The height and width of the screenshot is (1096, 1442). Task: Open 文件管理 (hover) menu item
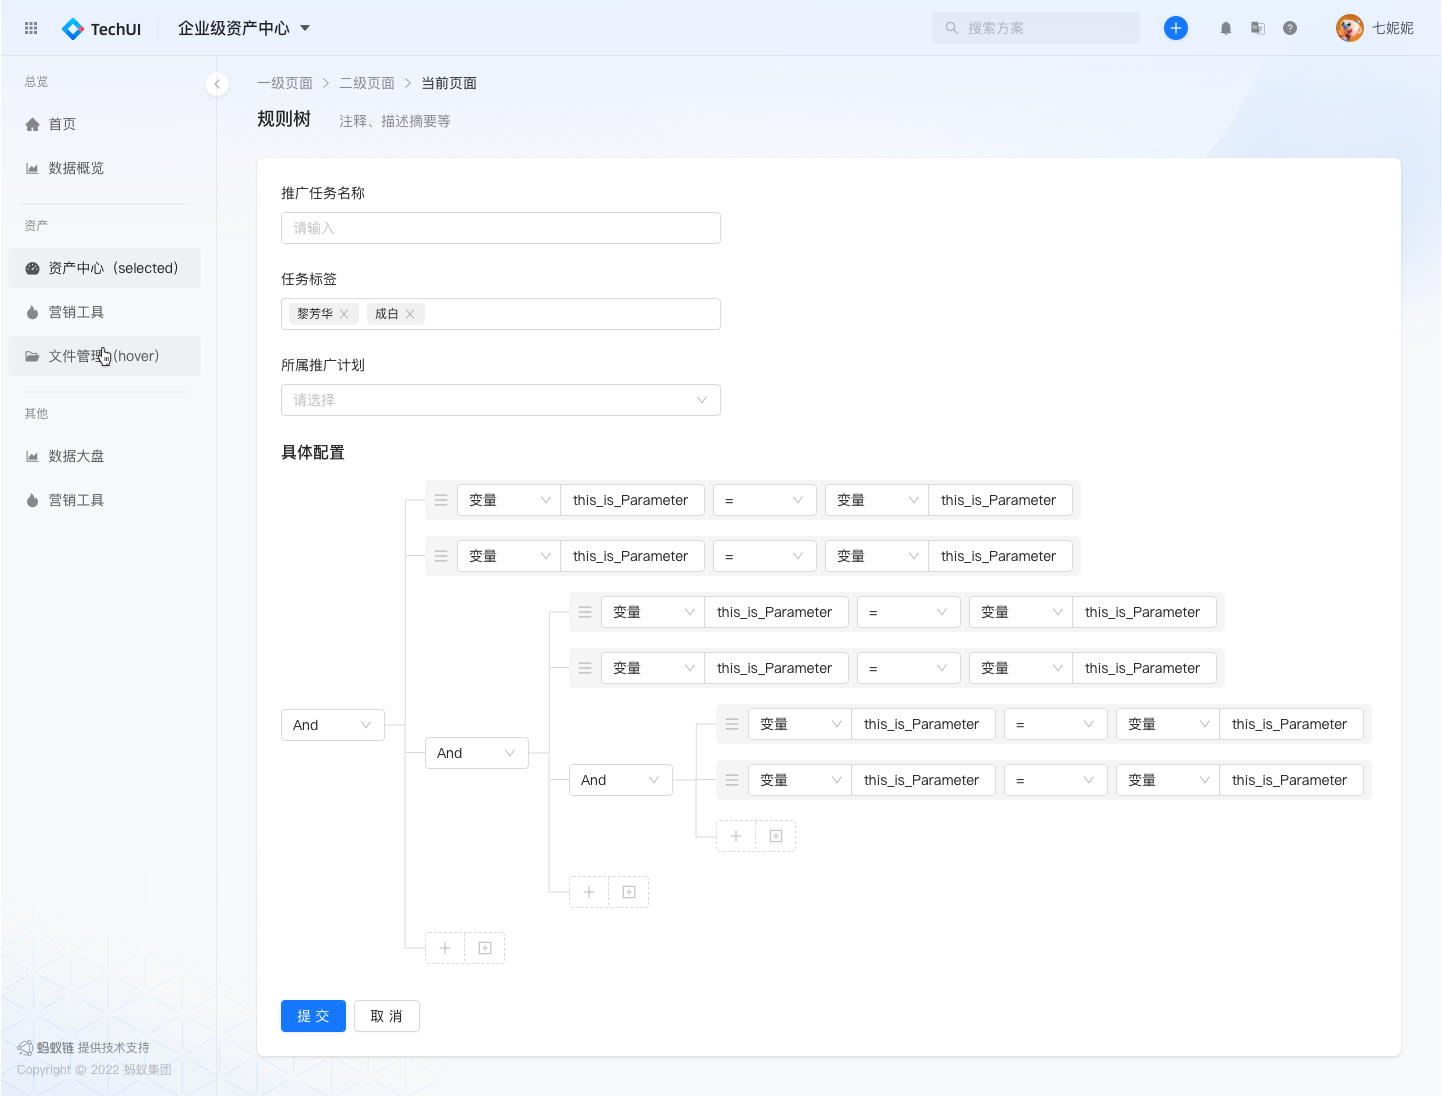point(105,356)
